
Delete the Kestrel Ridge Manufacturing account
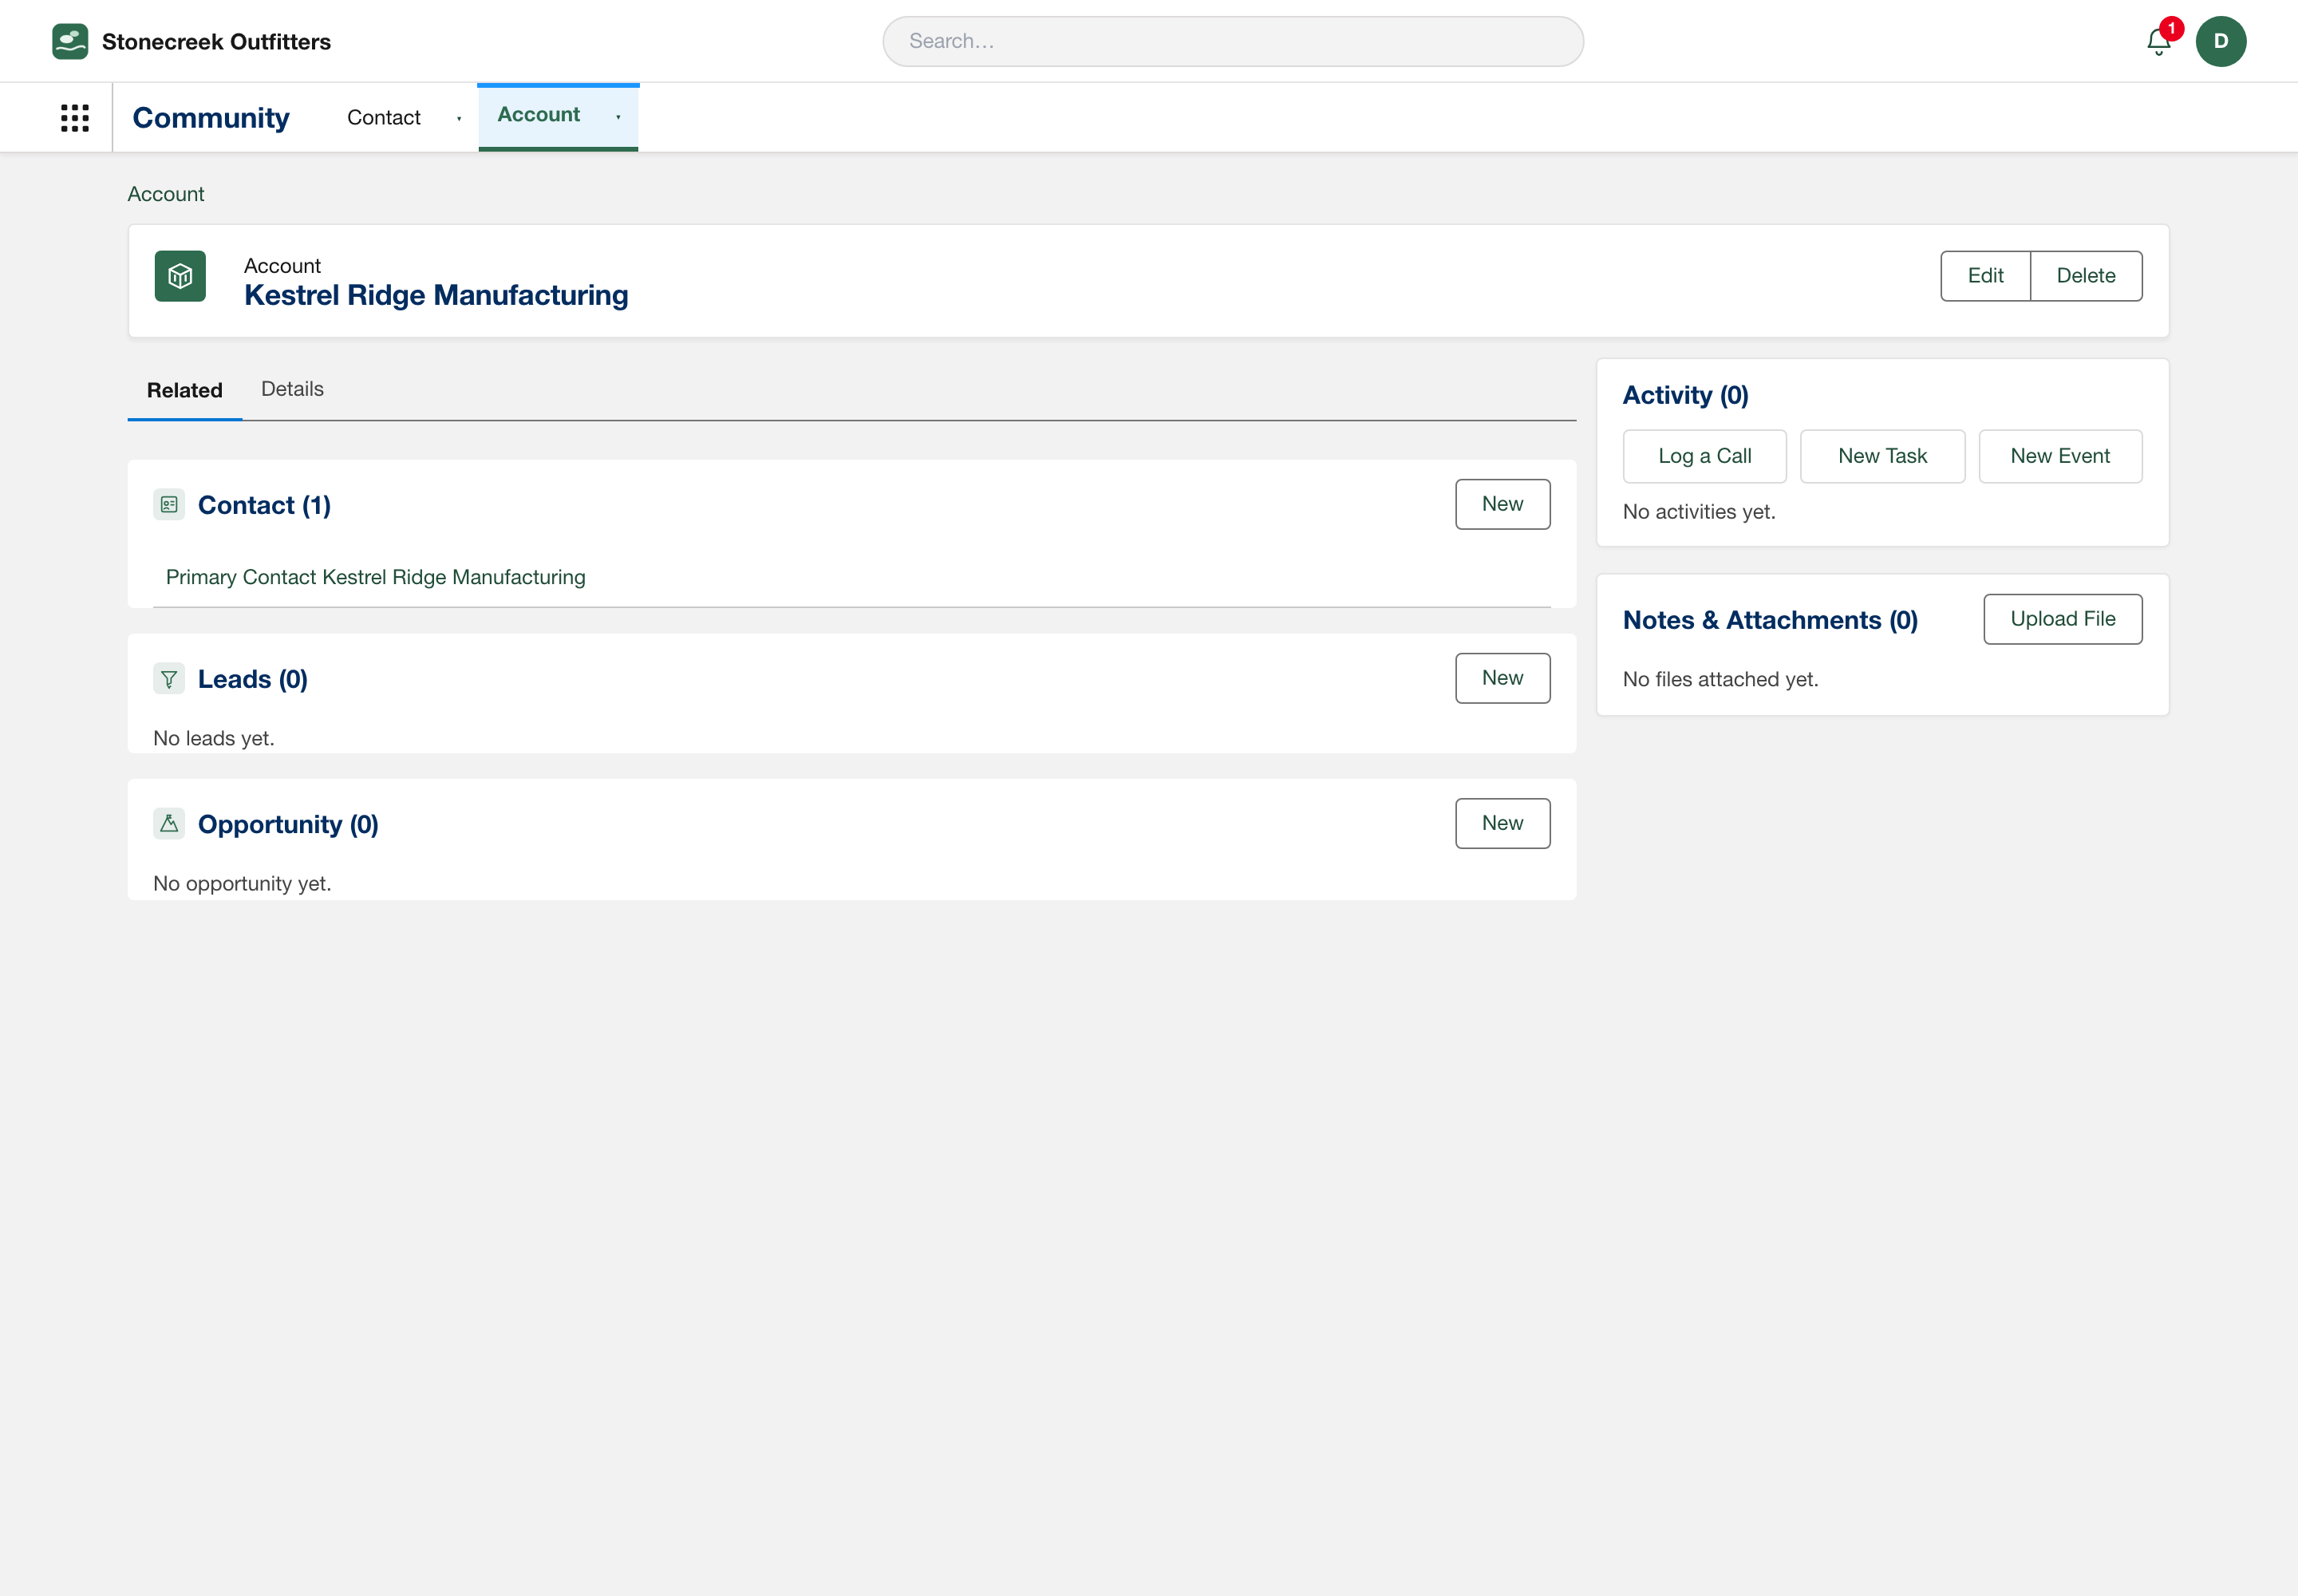(x=2086, y=276)
